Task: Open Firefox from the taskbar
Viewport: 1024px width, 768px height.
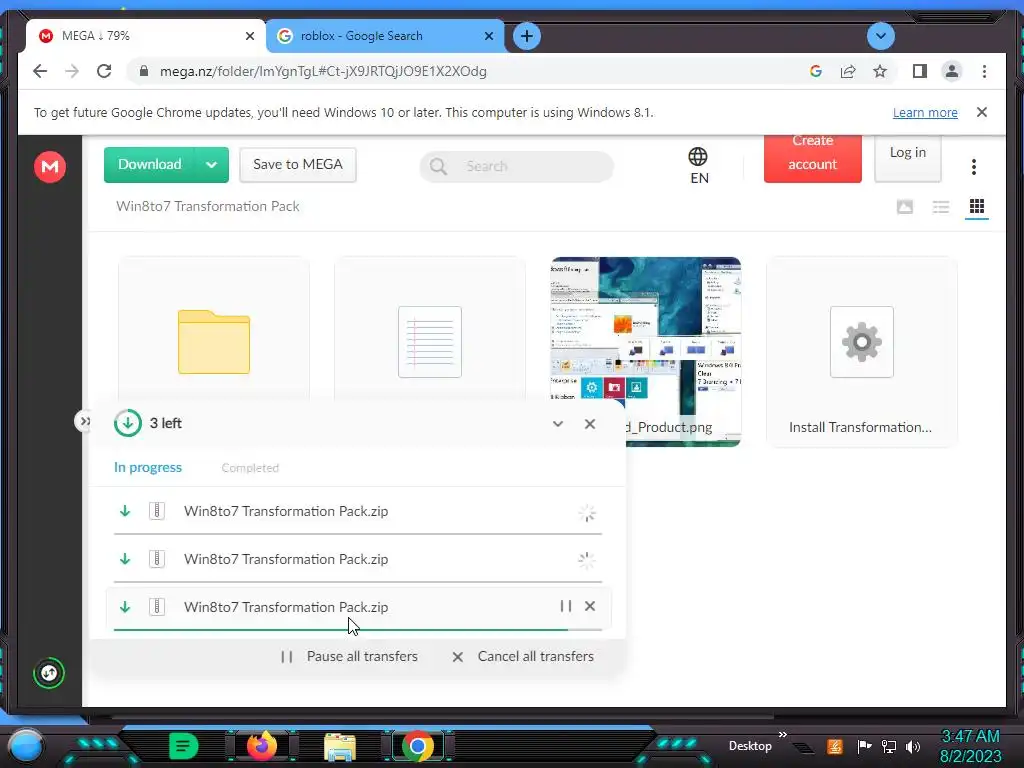Action: pos(262,746)
